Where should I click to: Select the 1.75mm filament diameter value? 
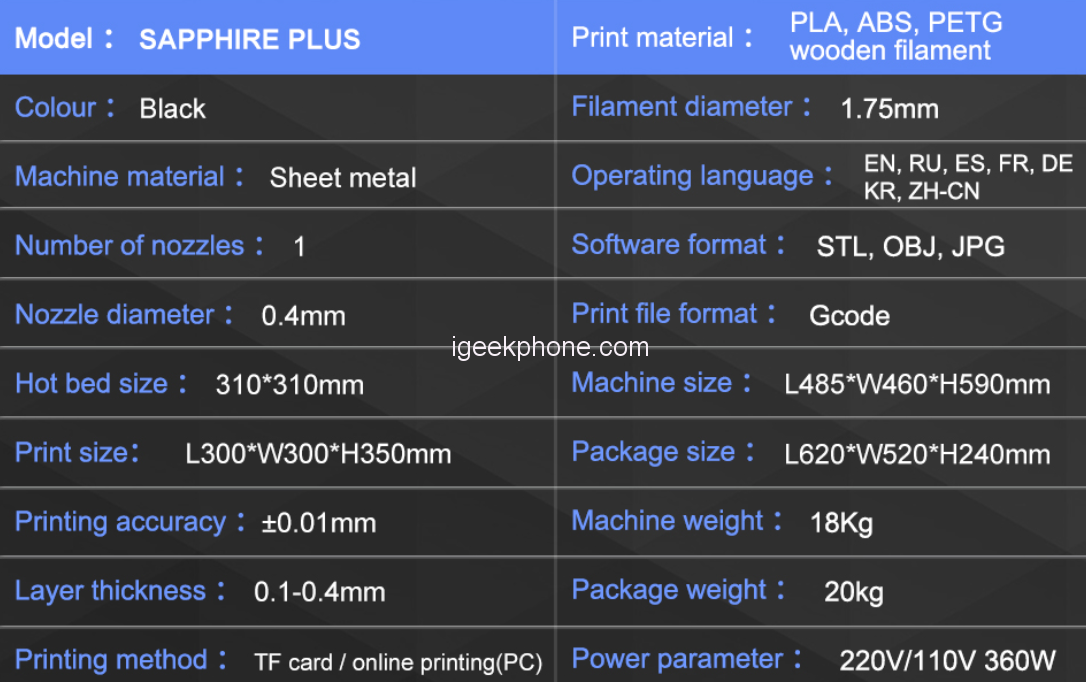pos(889,109)
